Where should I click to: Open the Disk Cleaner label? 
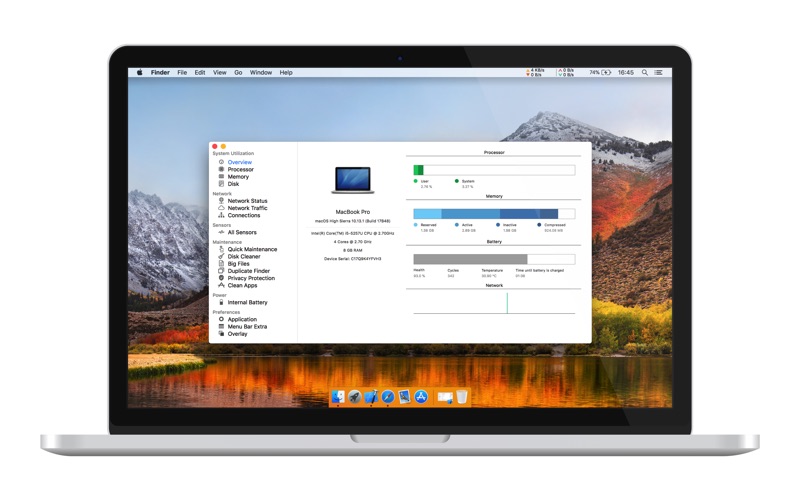tap(244, 257)
